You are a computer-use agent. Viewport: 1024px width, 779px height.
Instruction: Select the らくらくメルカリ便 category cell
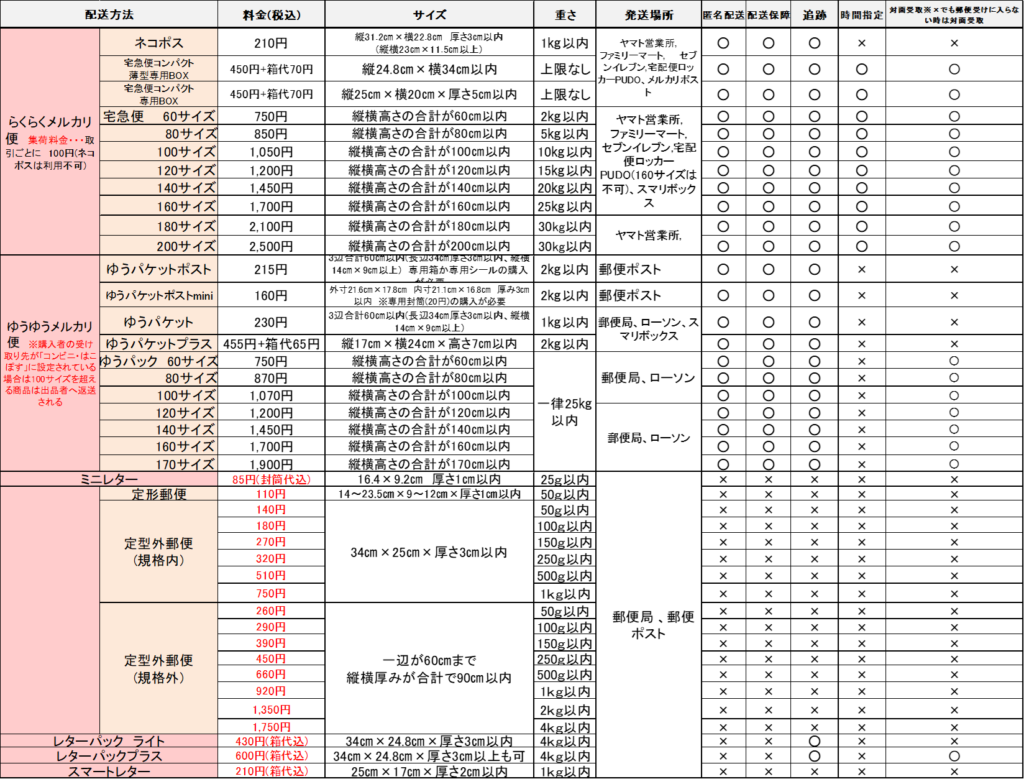point(50,141)
